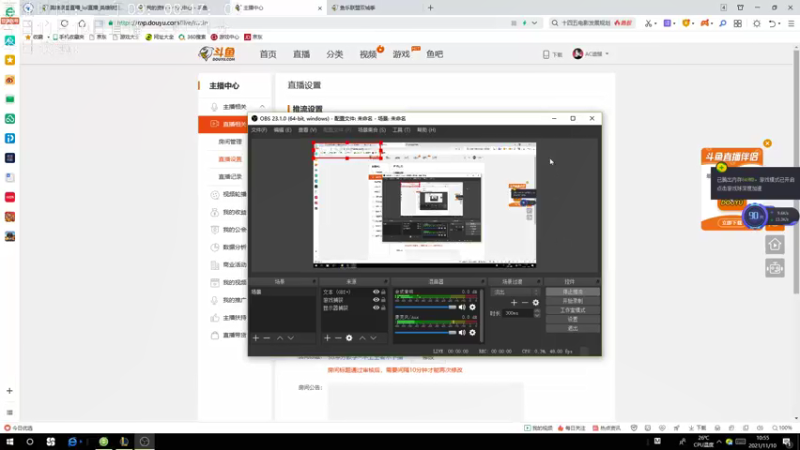Open transition properties gear icon
This screenshot has height=450, width=800.
[x=536, y=303]
